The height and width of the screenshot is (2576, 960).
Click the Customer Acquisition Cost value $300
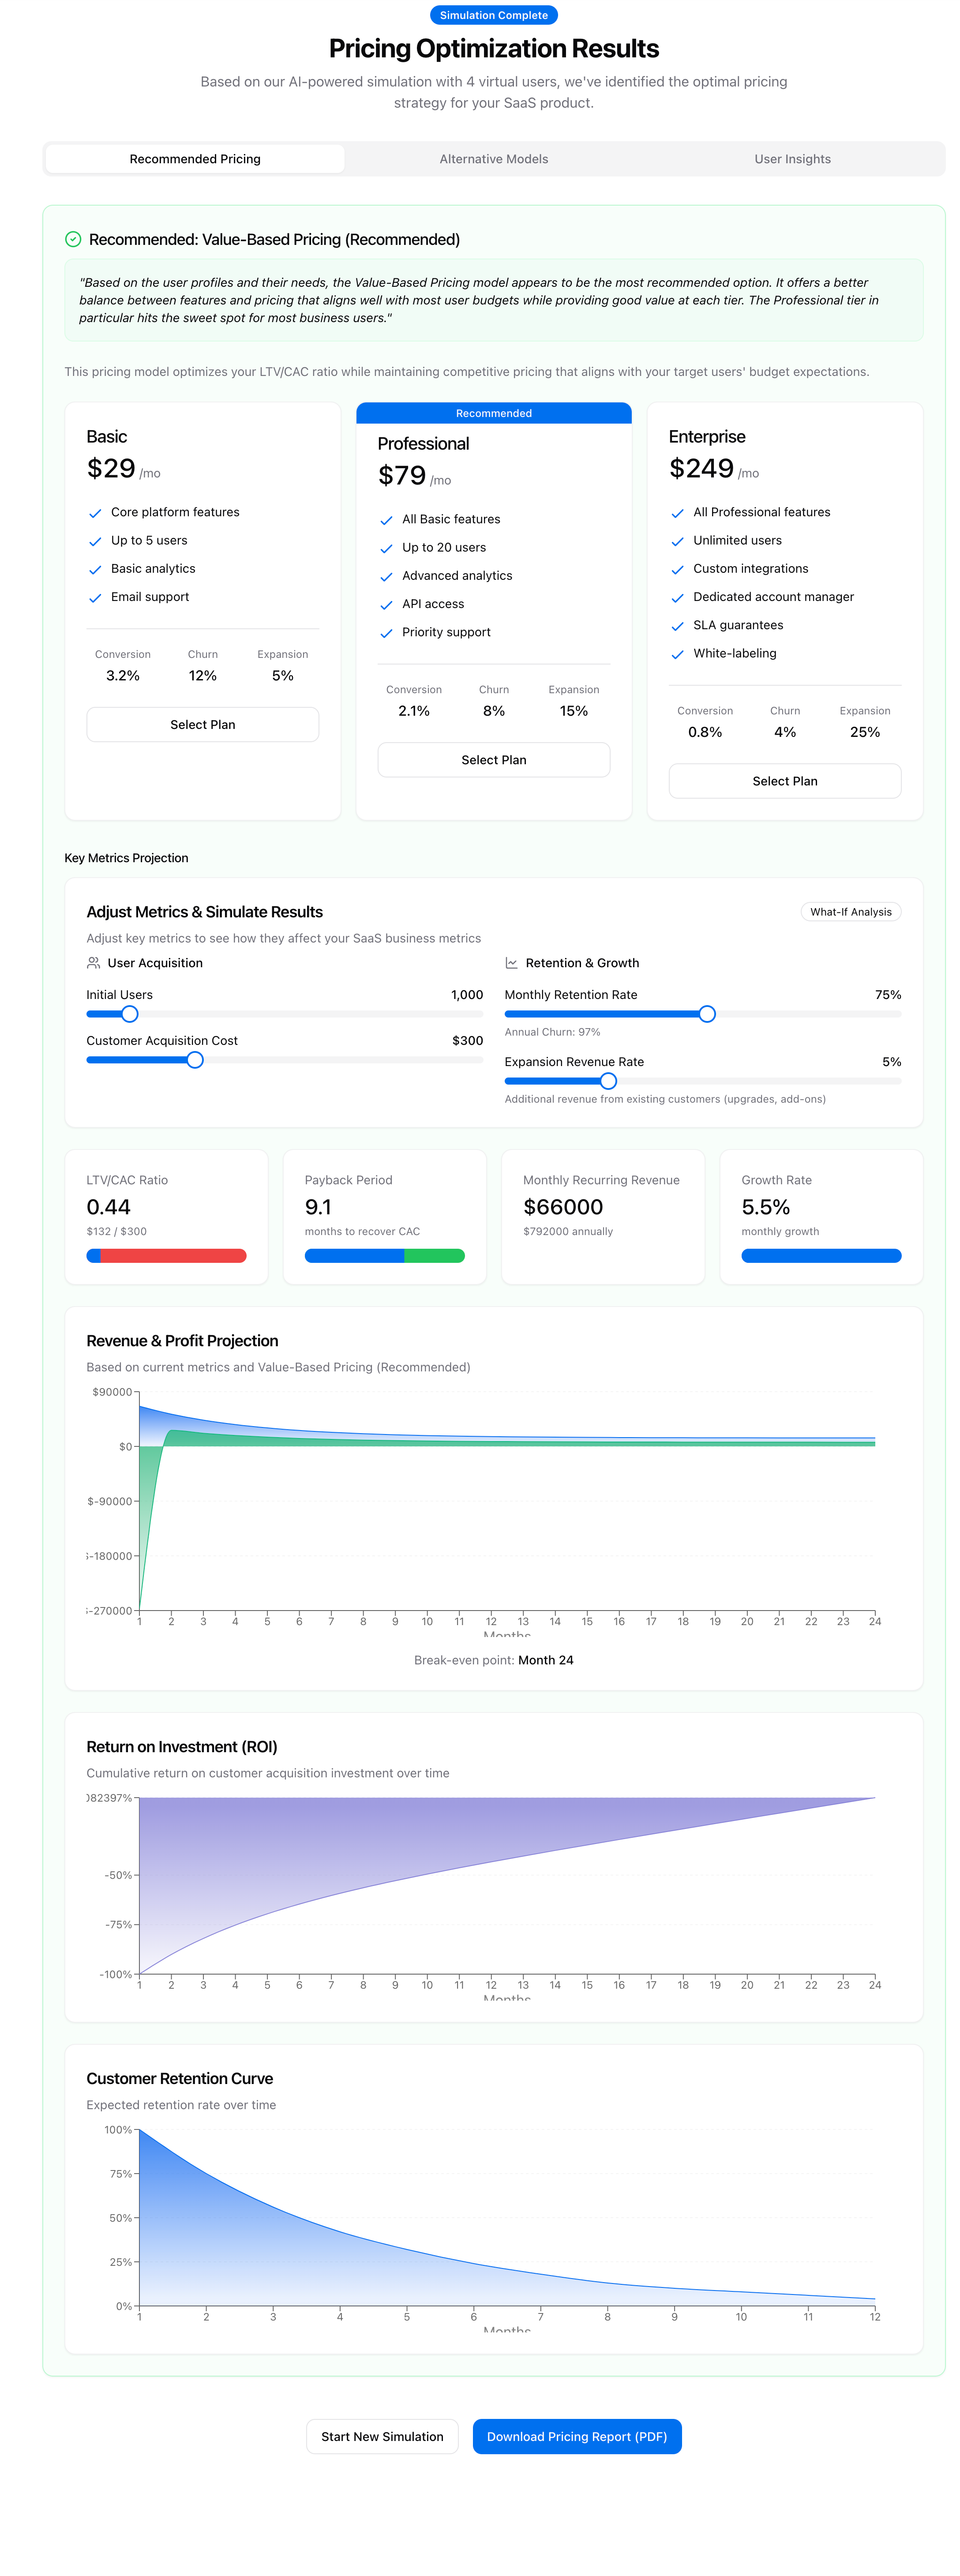click(x=467, y=1041)
